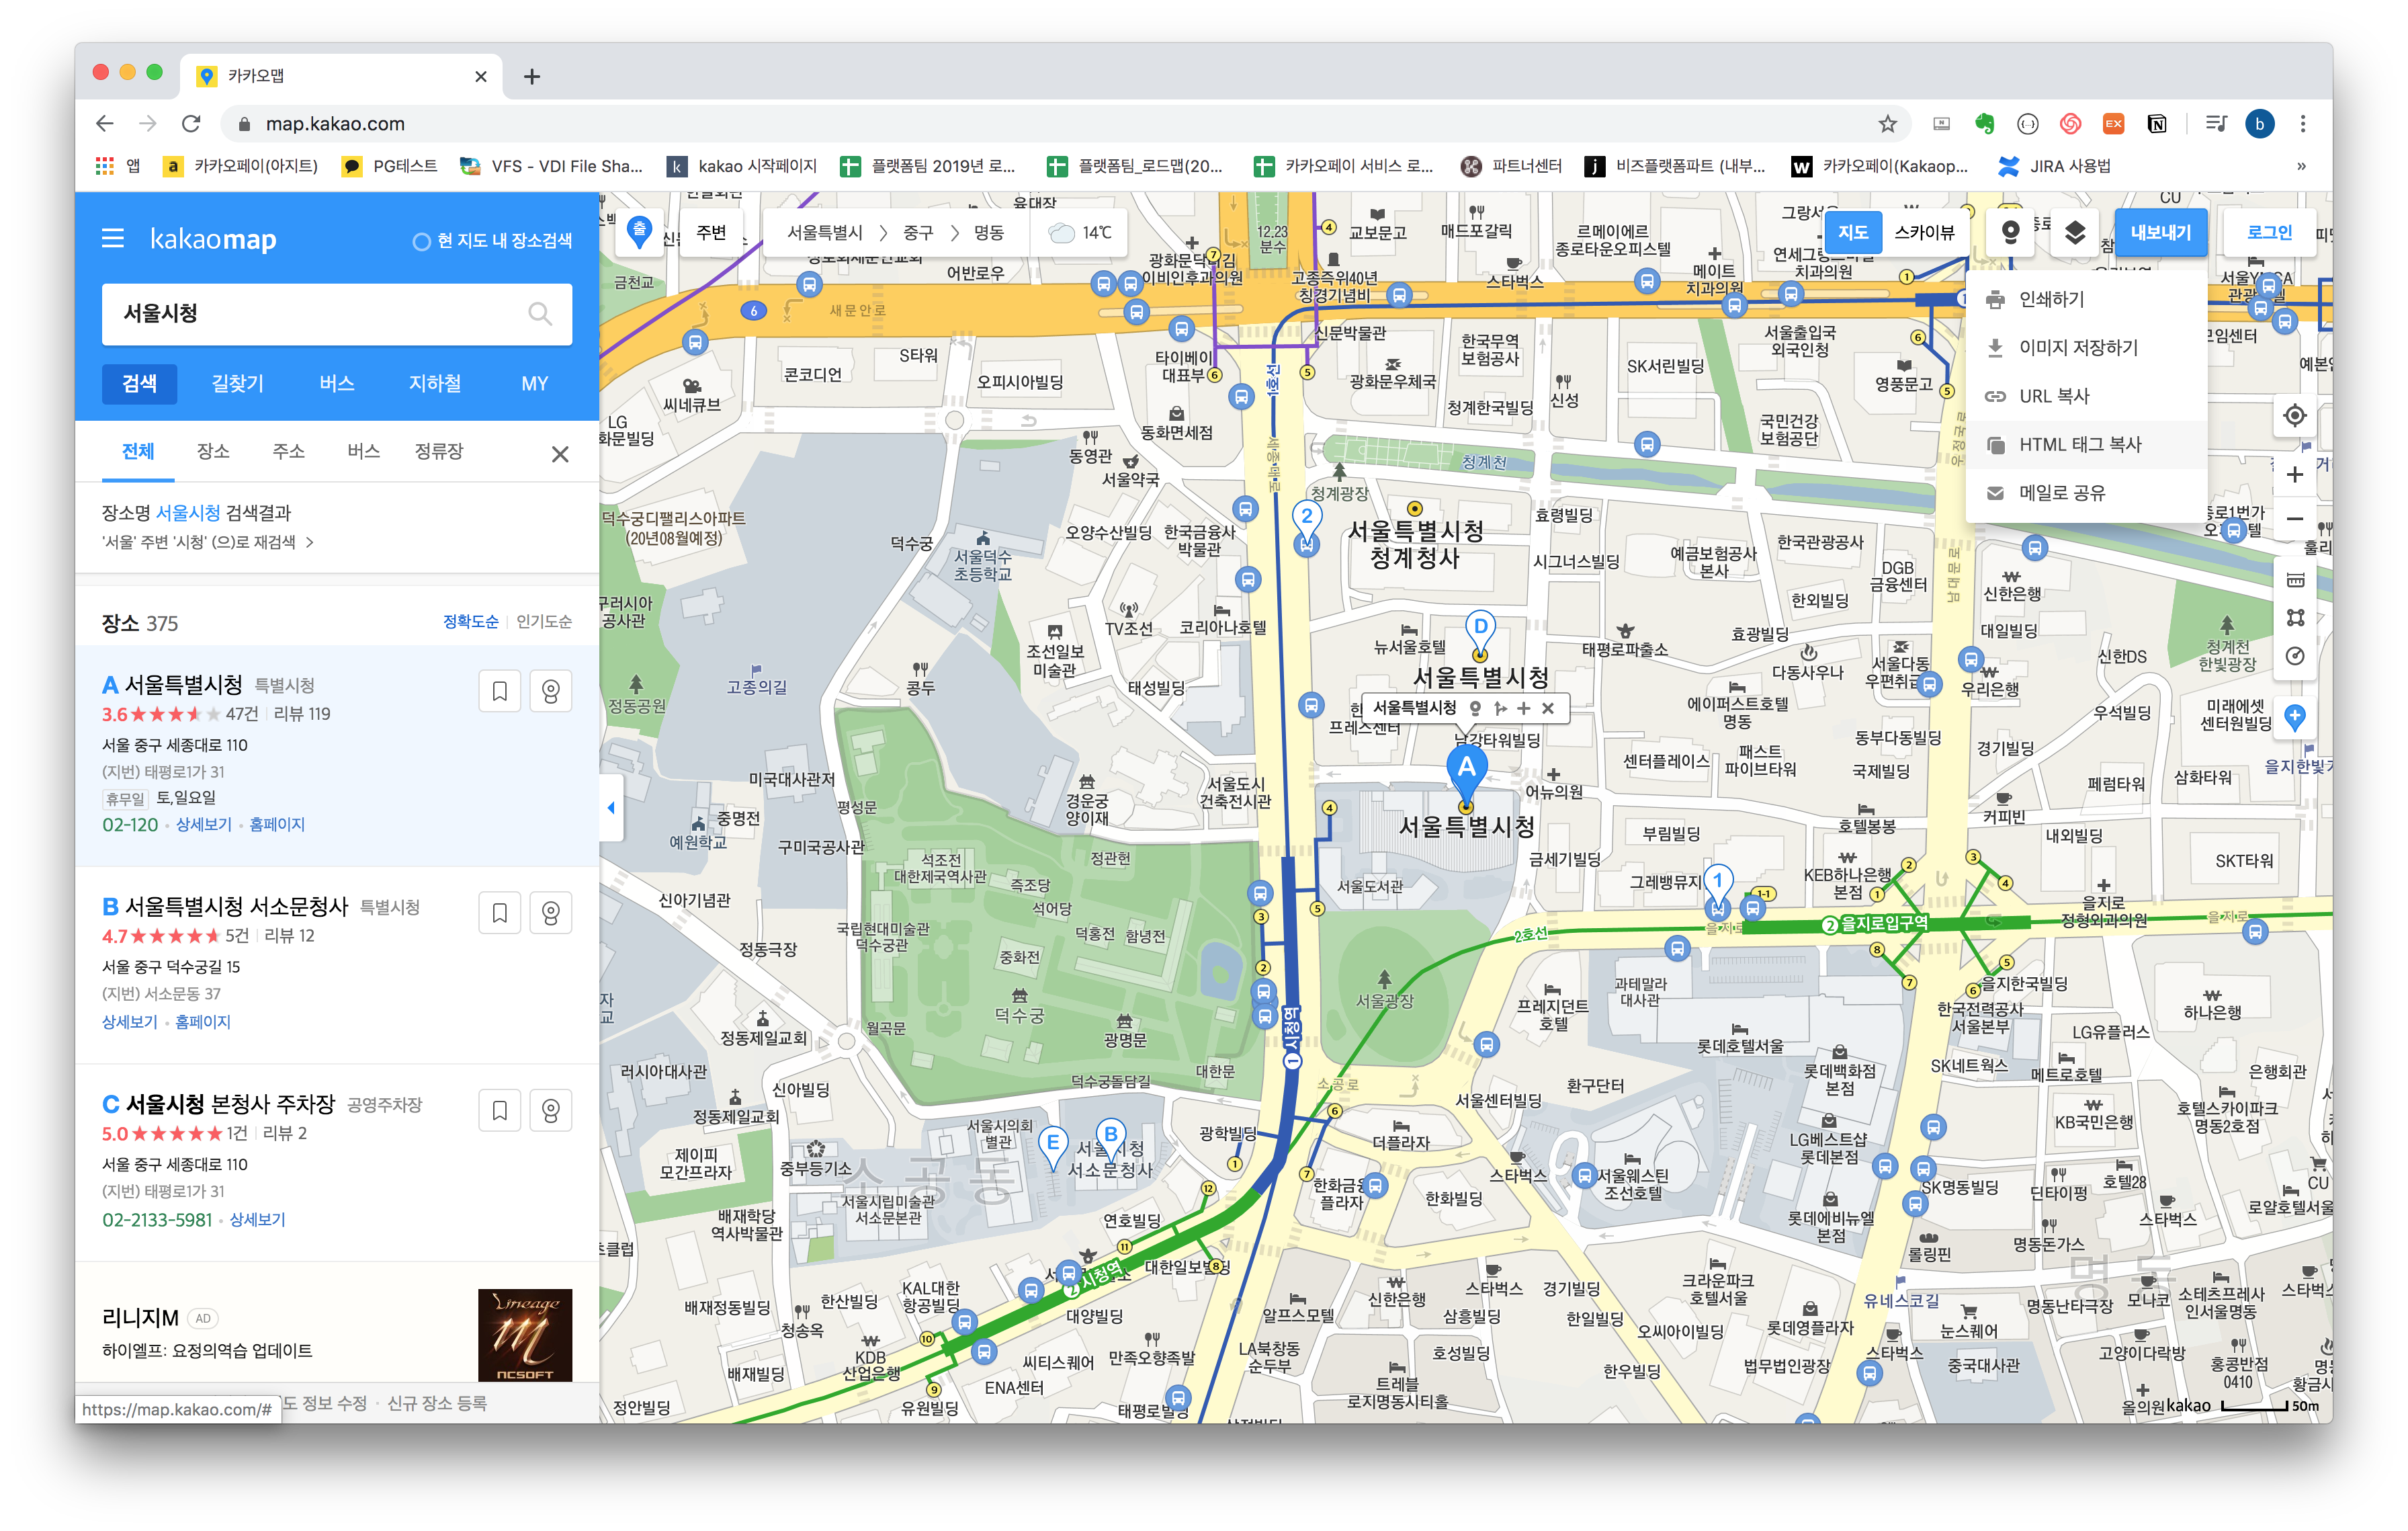The width and height of the screenshot is (2408, 1531).
Task: Collapse the side panel with arrow handle
Action: (611, 808)
